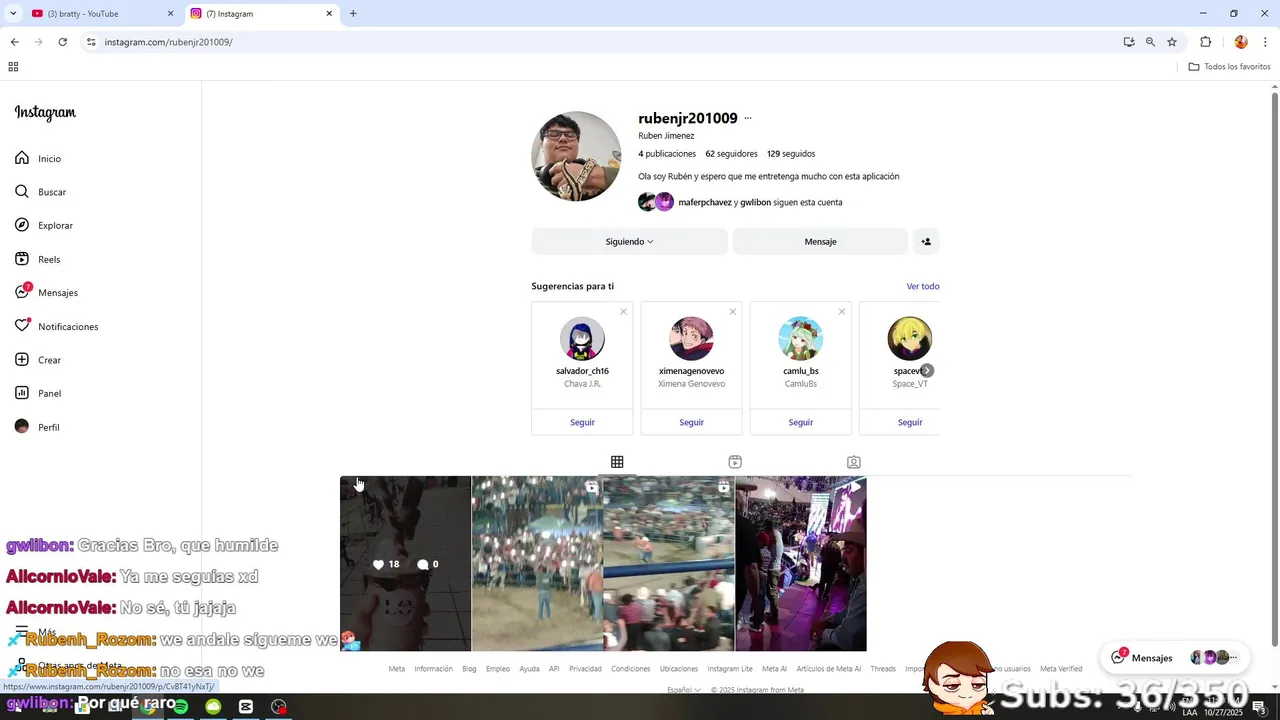The image size is (1280, 720).
Task: Reload the page
Action: (62, 42)
